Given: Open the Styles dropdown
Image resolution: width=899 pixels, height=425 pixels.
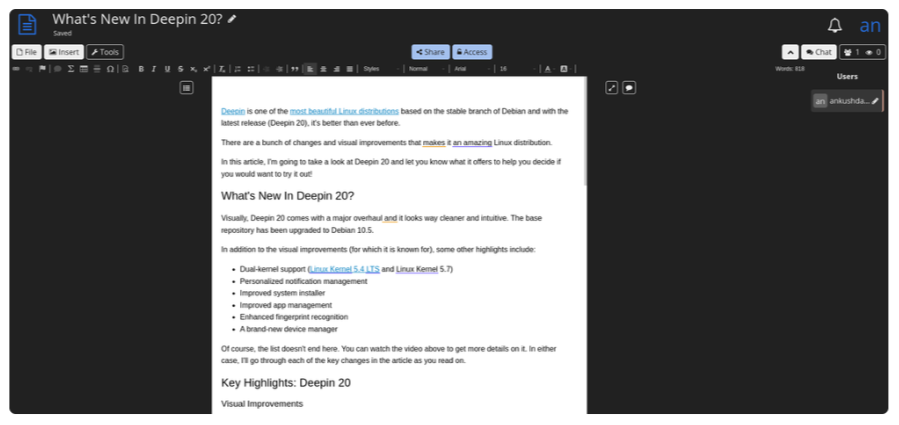Looking at the screenshot, I should (381, 69).
